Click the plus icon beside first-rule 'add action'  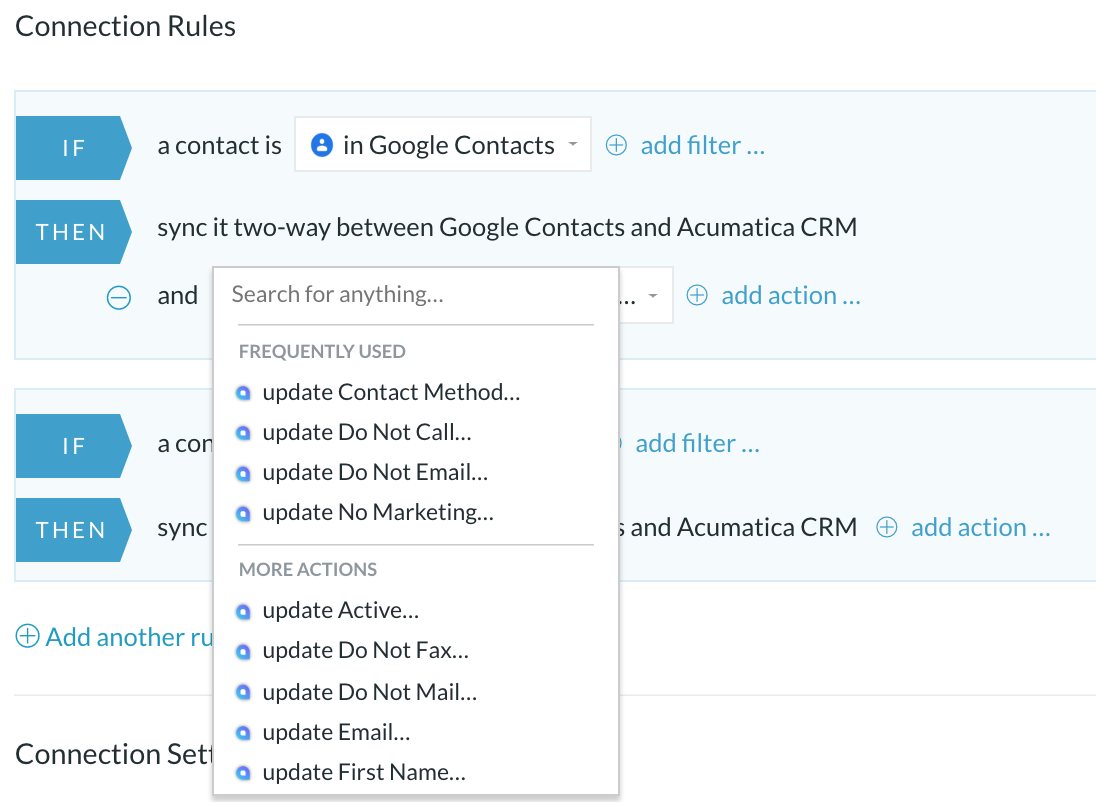pyautogui.click(x=697, y=295)
